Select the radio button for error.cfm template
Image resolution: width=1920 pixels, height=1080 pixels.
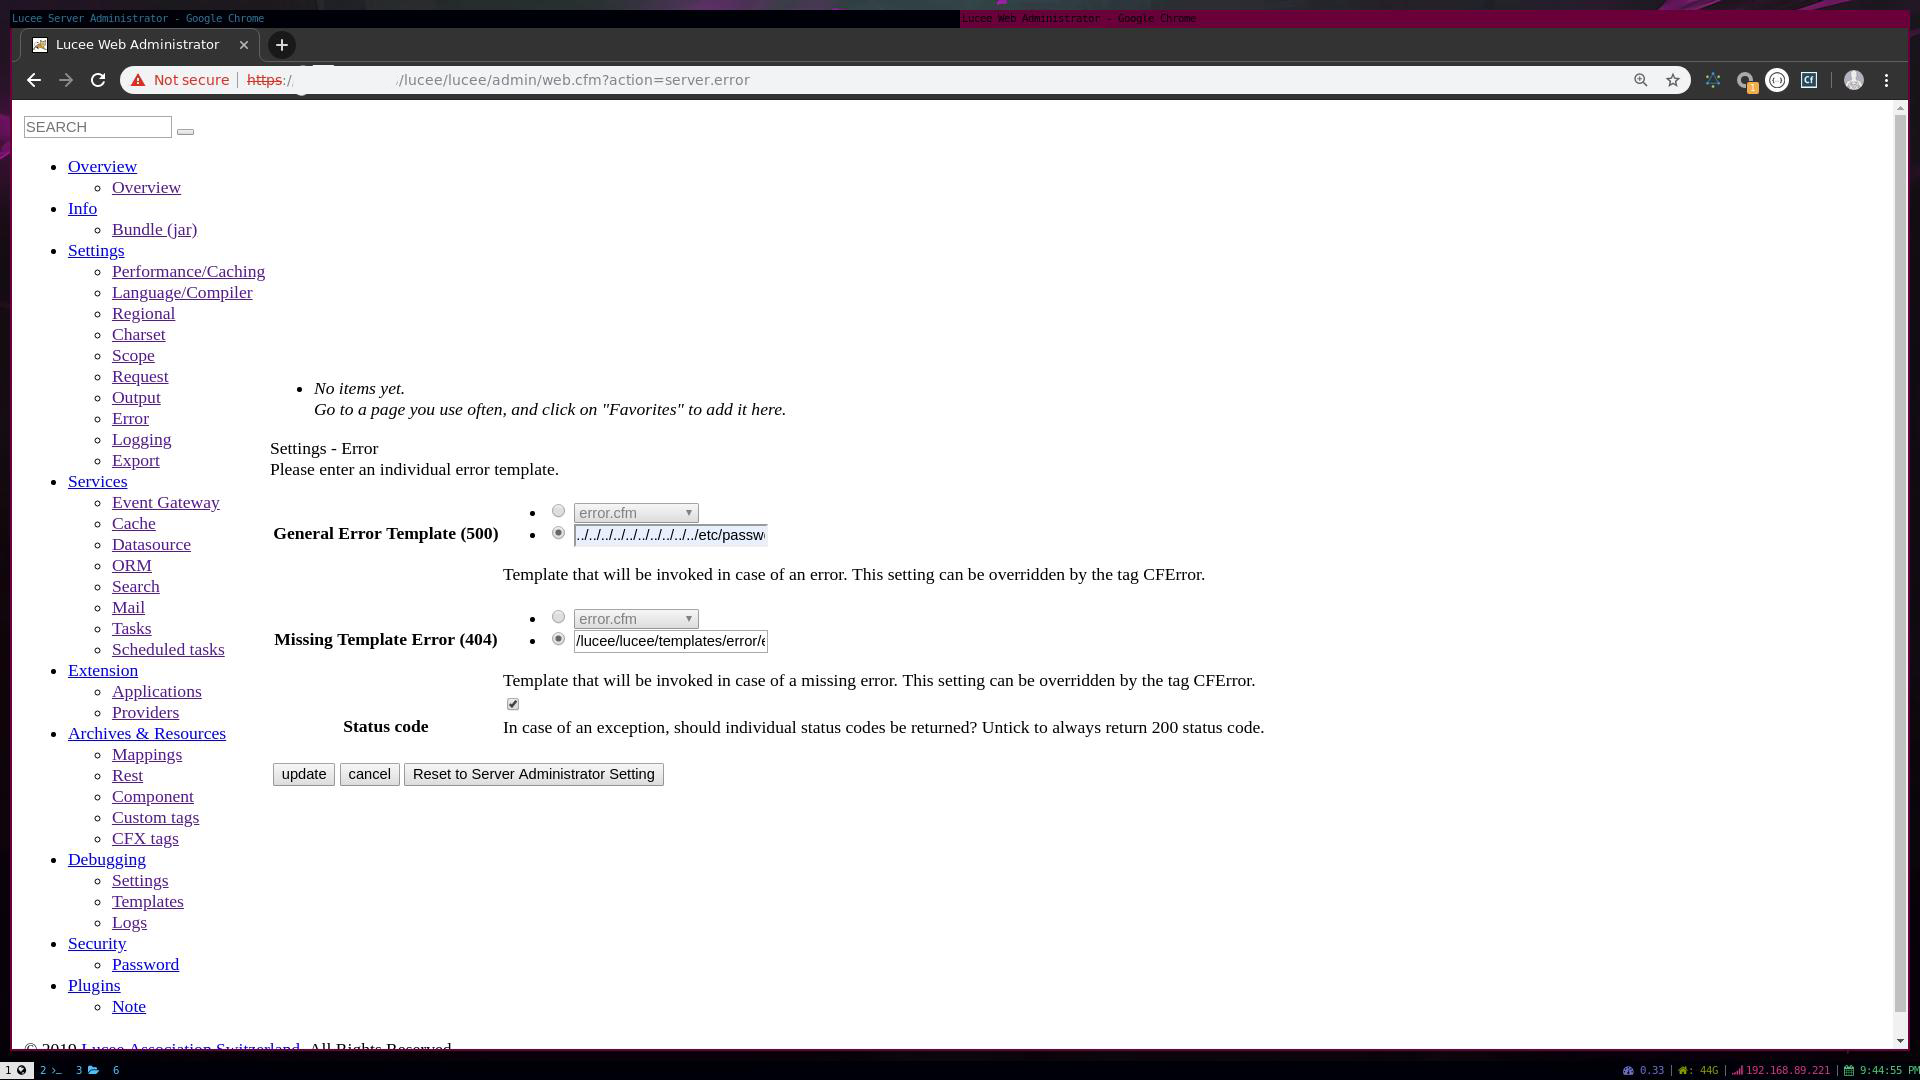[x=558, y=510]
